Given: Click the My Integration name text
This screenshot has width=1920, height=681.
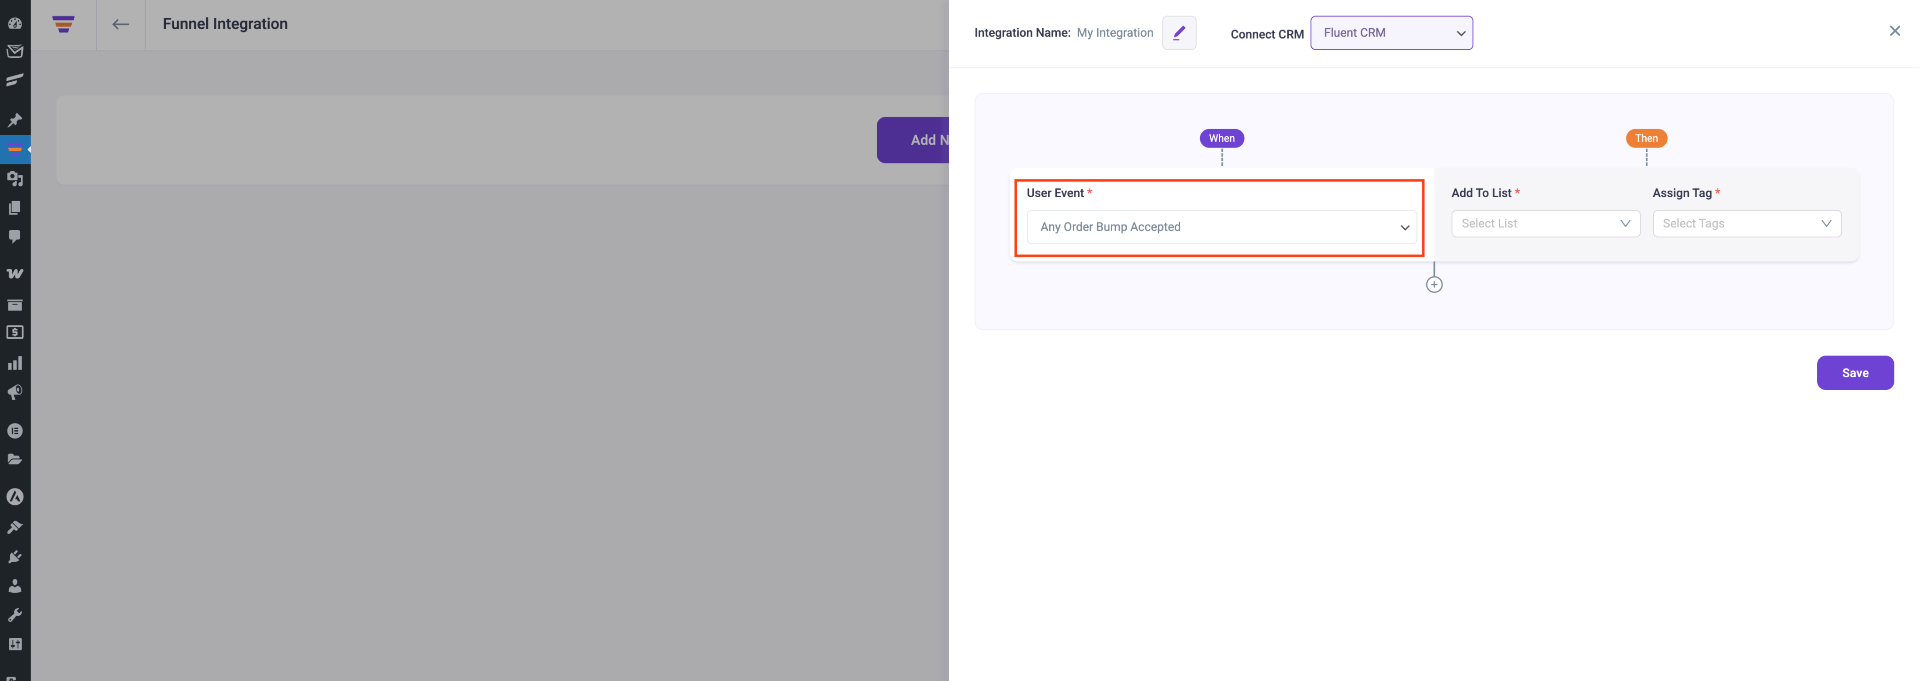Looking at the screenshot, I should tap(1114, 33).
